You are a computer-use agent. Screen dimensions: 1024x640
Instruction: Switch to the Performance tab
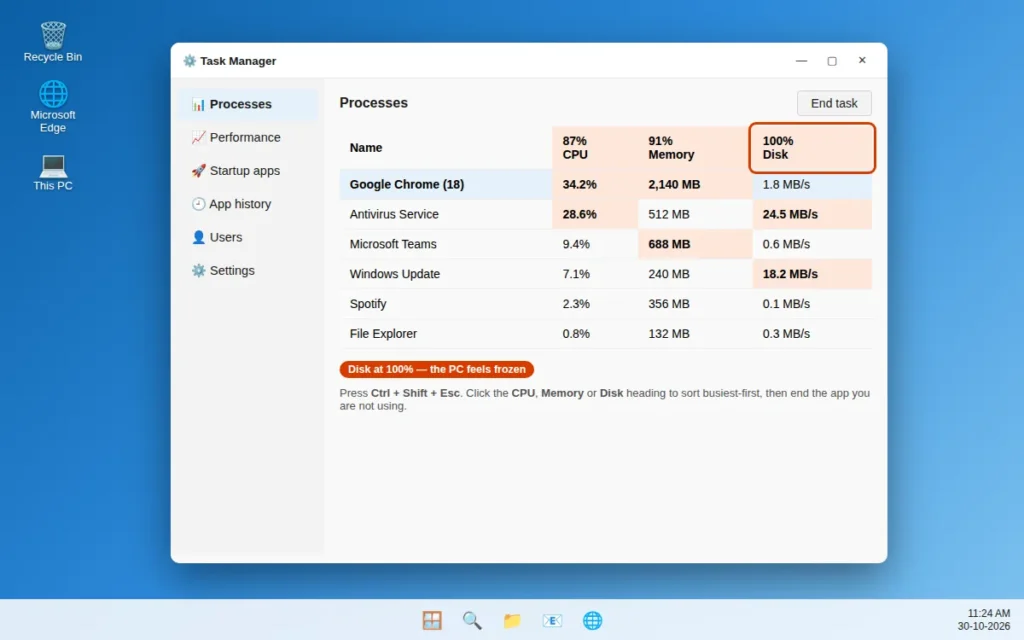point(248,137)
